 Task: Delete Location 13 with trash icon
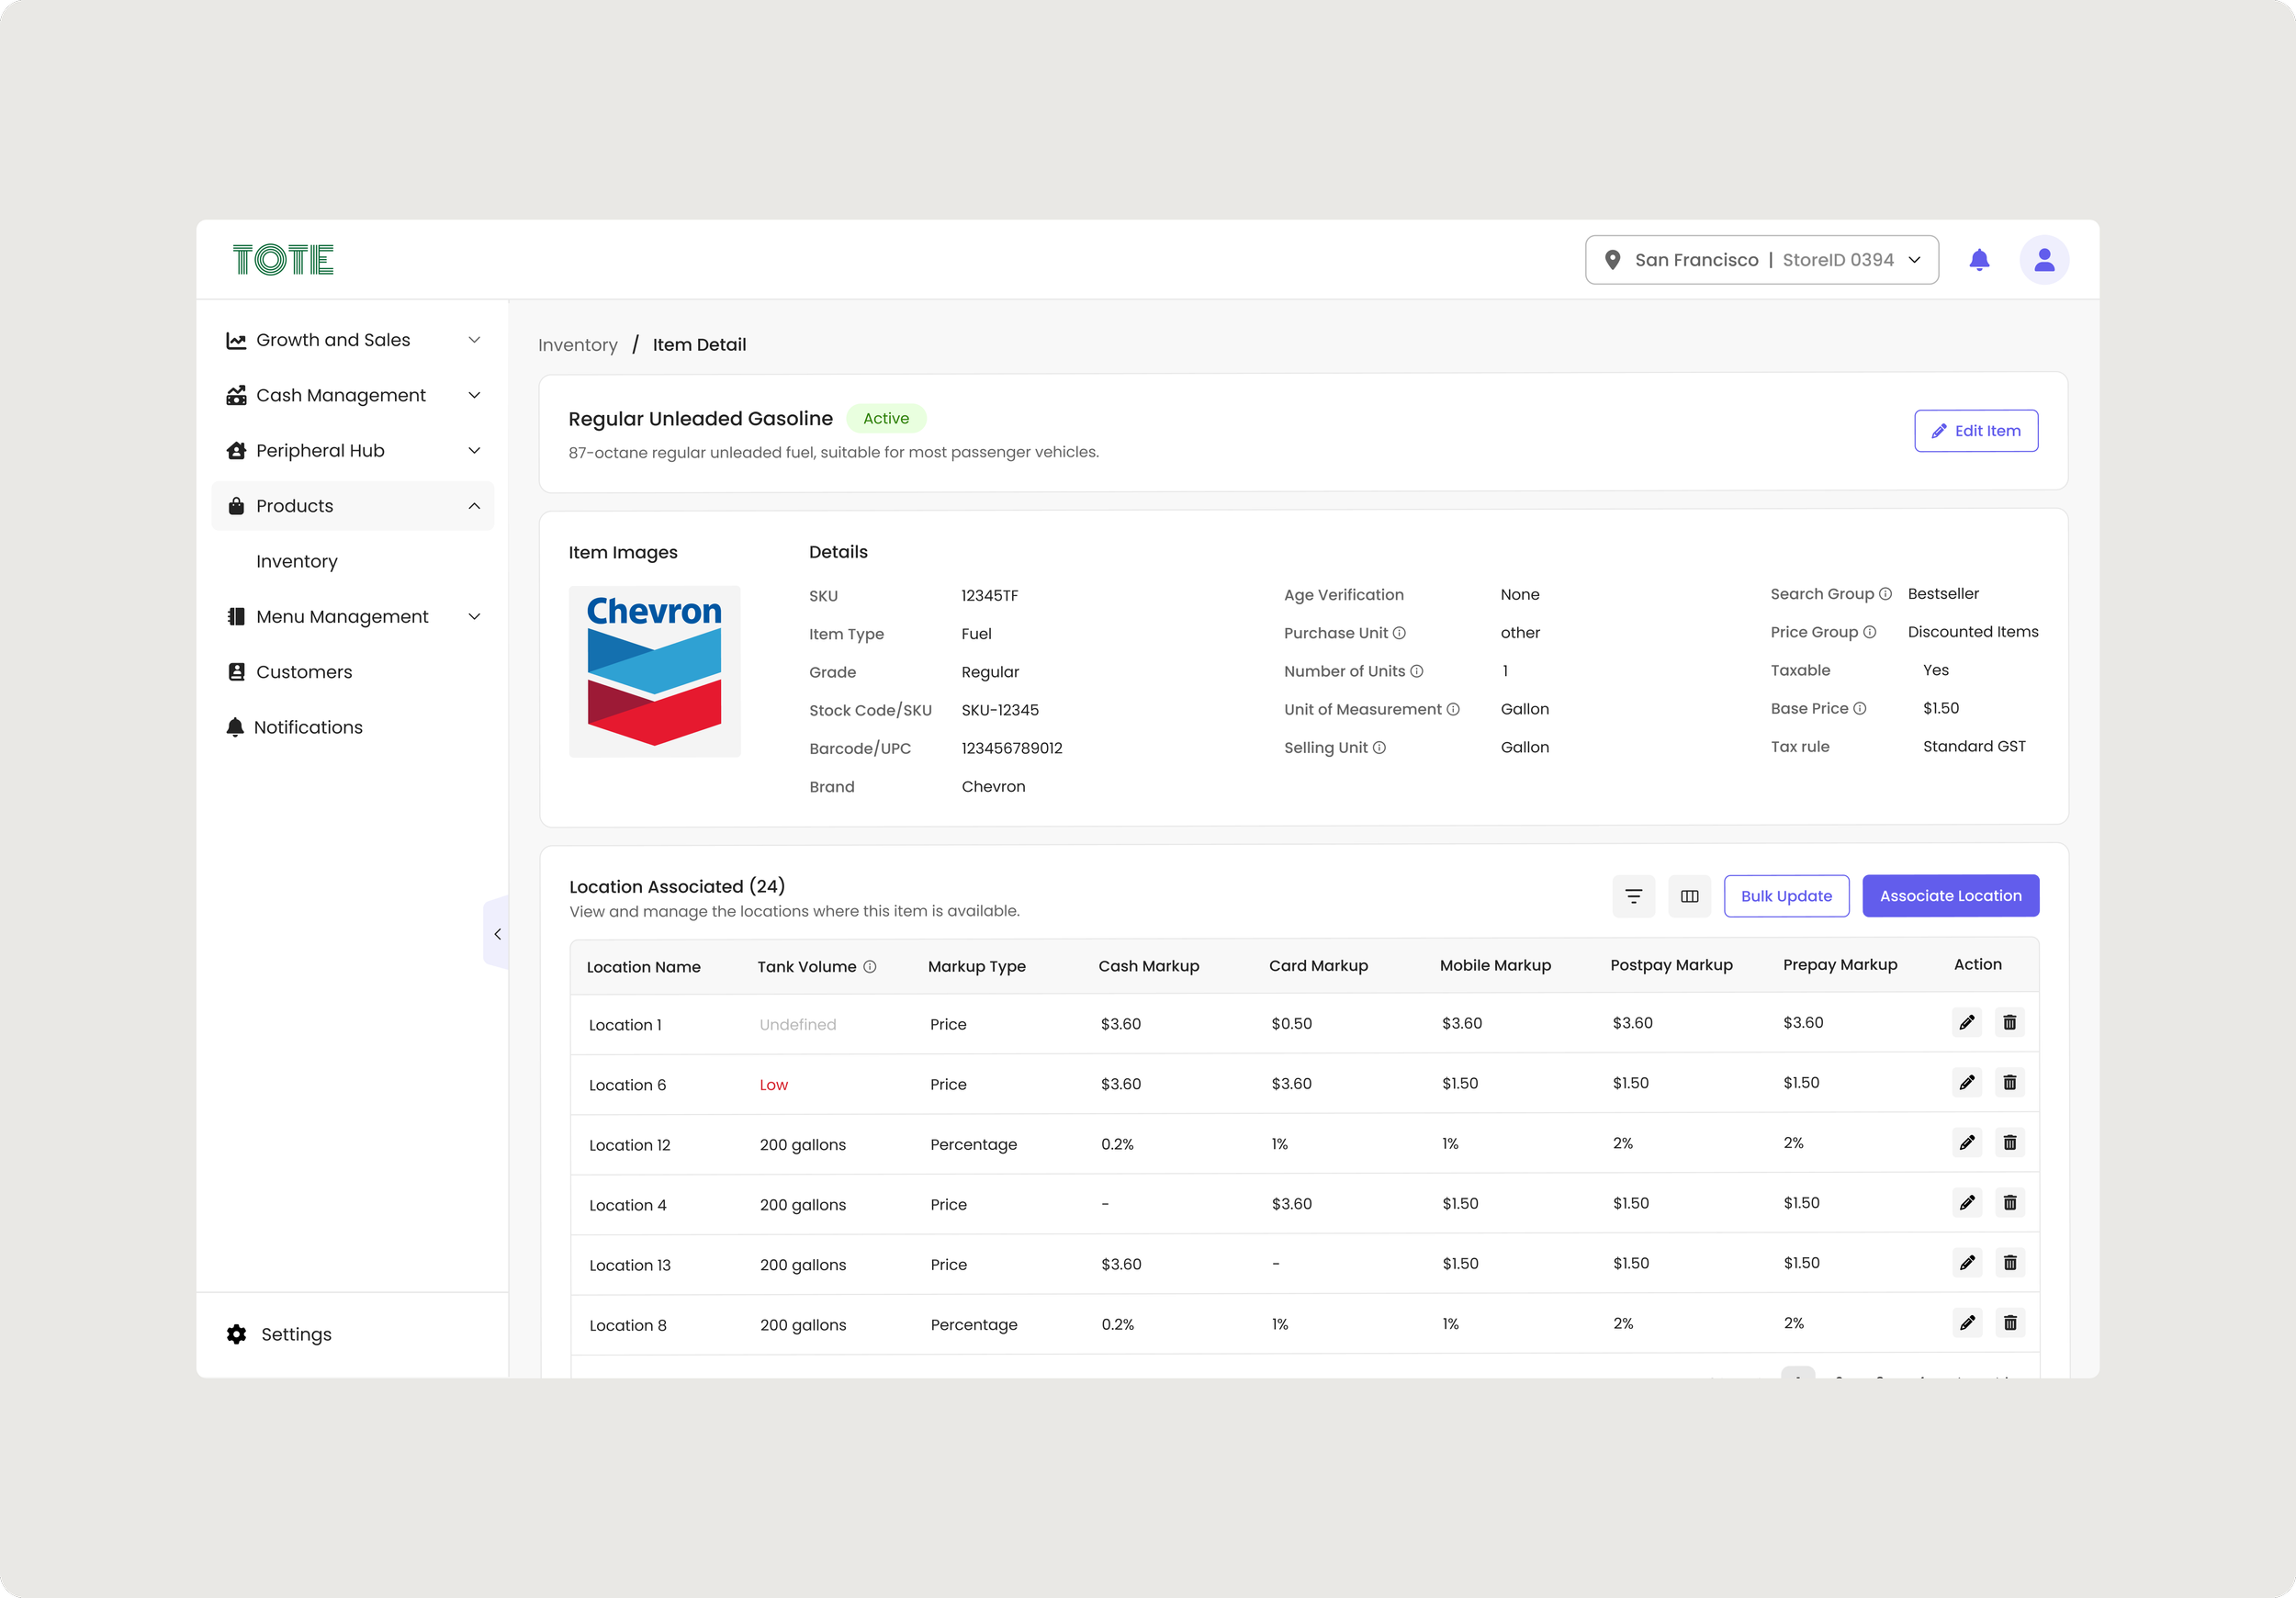[x=2009, y=1262]
